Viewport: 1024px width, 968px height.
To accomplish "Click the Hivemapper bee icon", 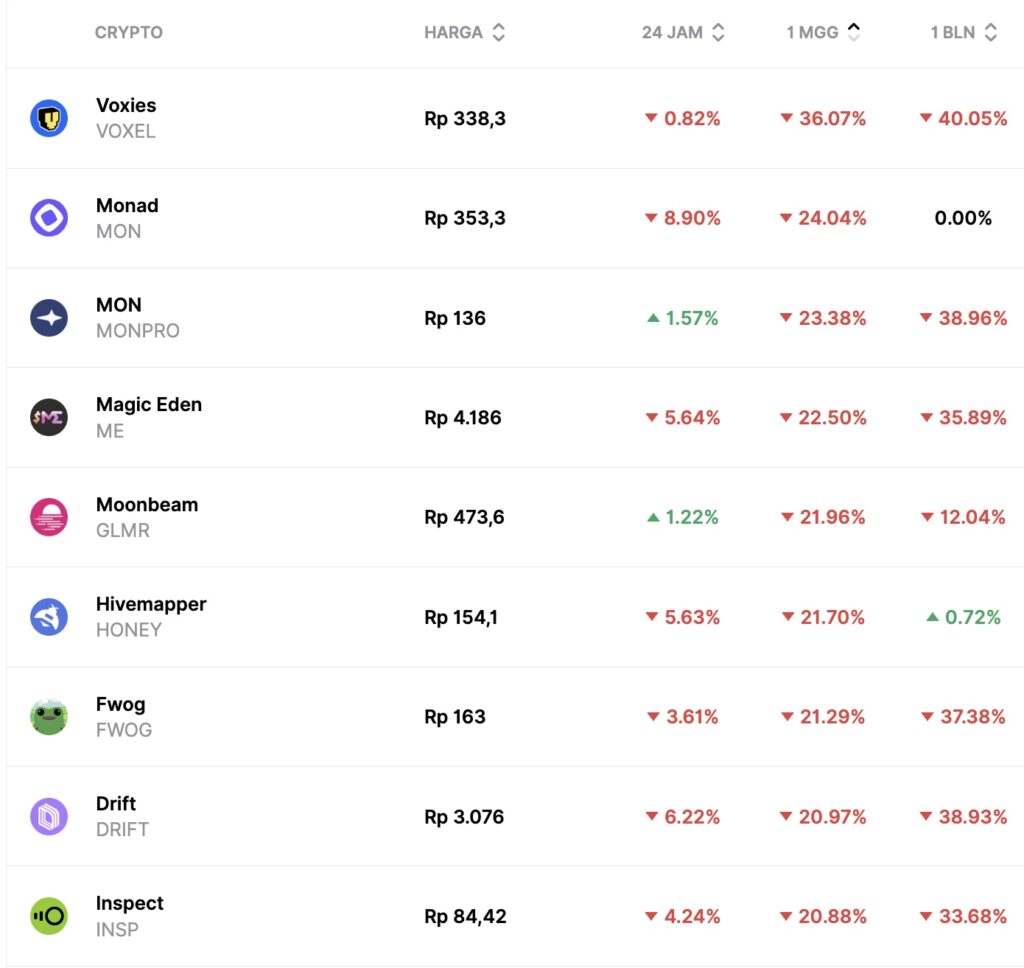I will pyautogui.click(x=49, y=617).
